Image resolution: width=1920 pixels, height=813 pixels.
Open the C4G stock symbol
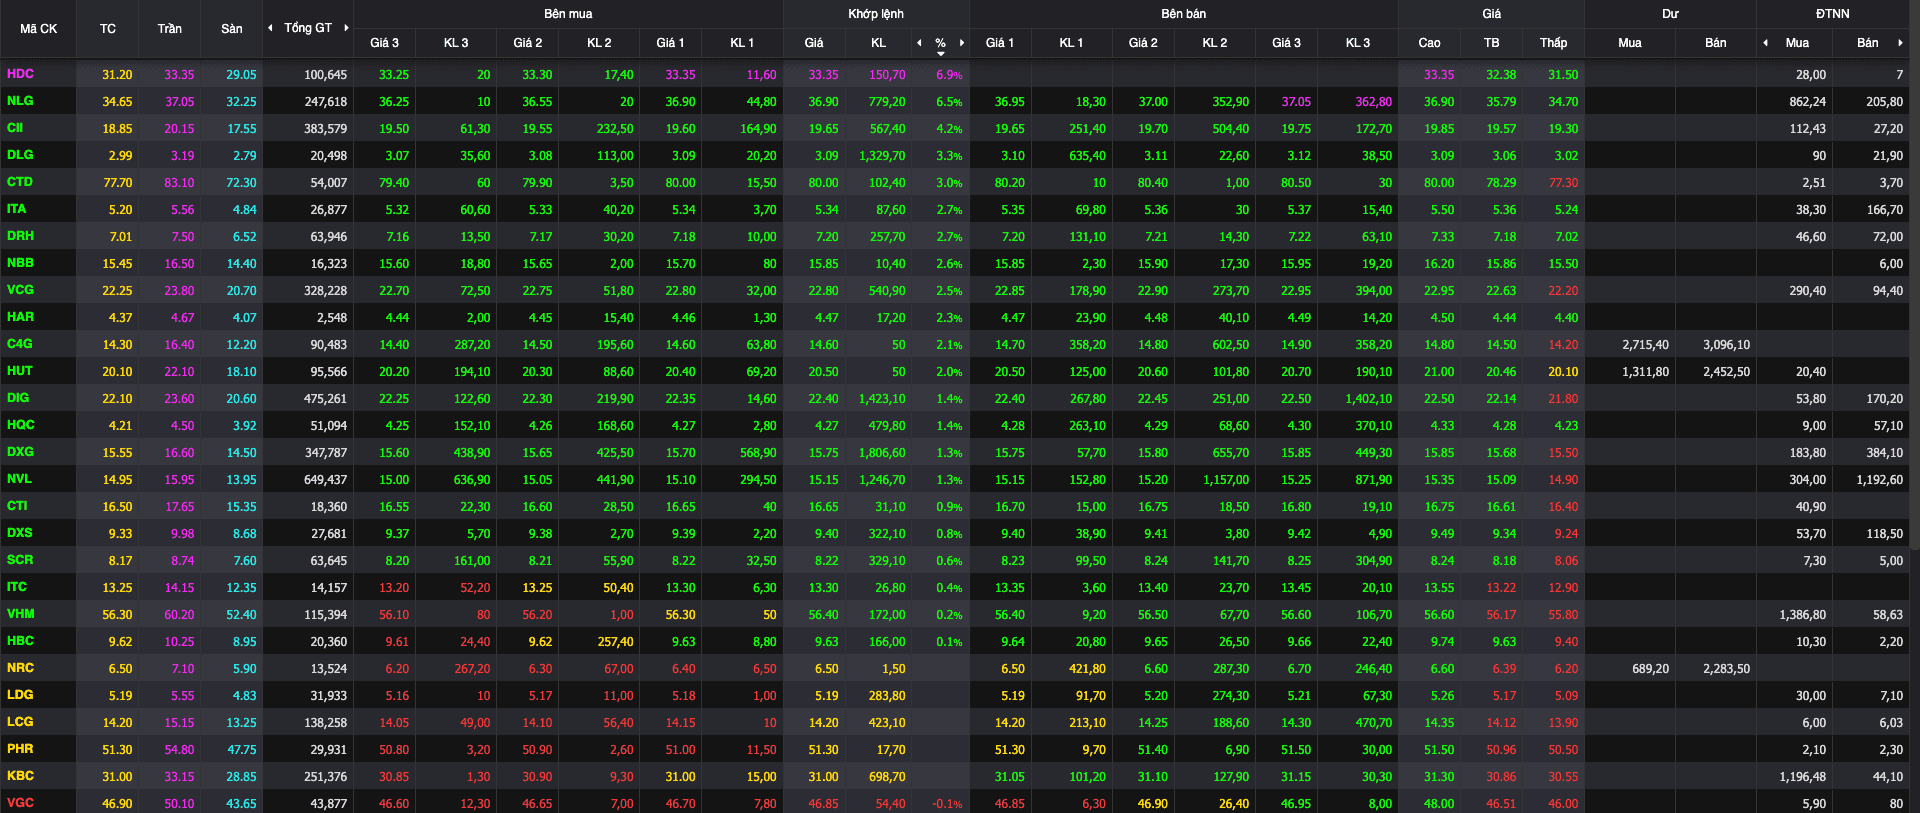[x=20, y=344]
